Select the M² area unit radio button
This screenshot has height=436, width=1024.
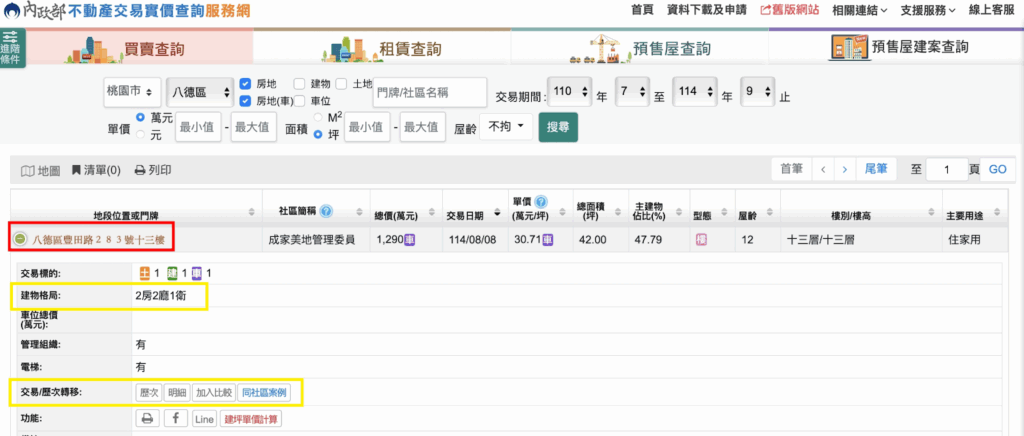pyautogui.click(x=319, y=118)
